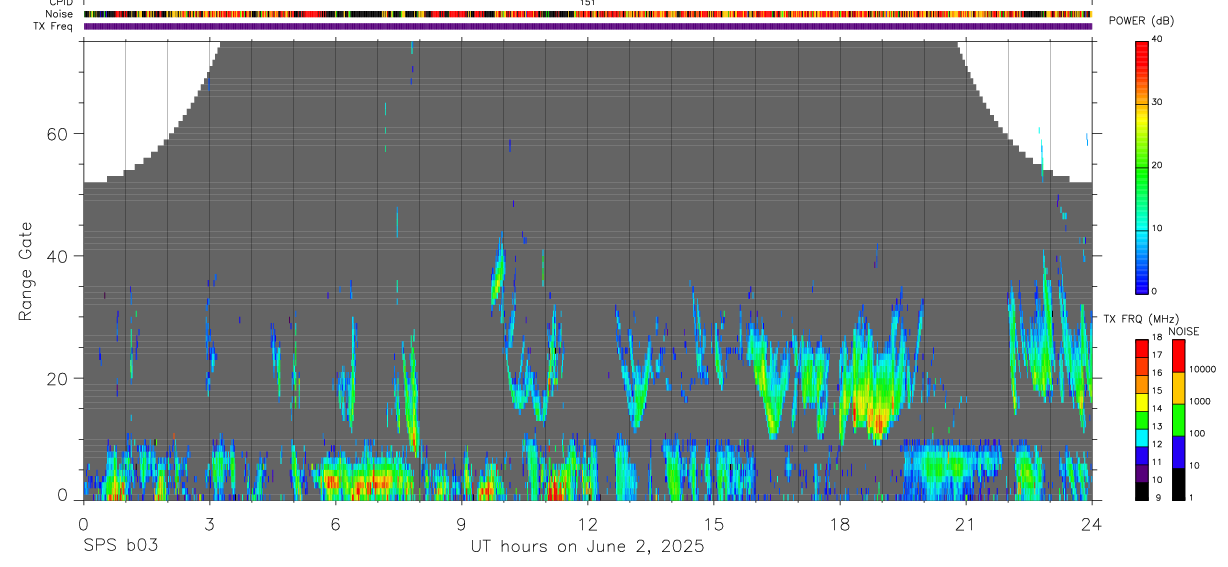Click the hour 18 tick label

tap(840, 524)
